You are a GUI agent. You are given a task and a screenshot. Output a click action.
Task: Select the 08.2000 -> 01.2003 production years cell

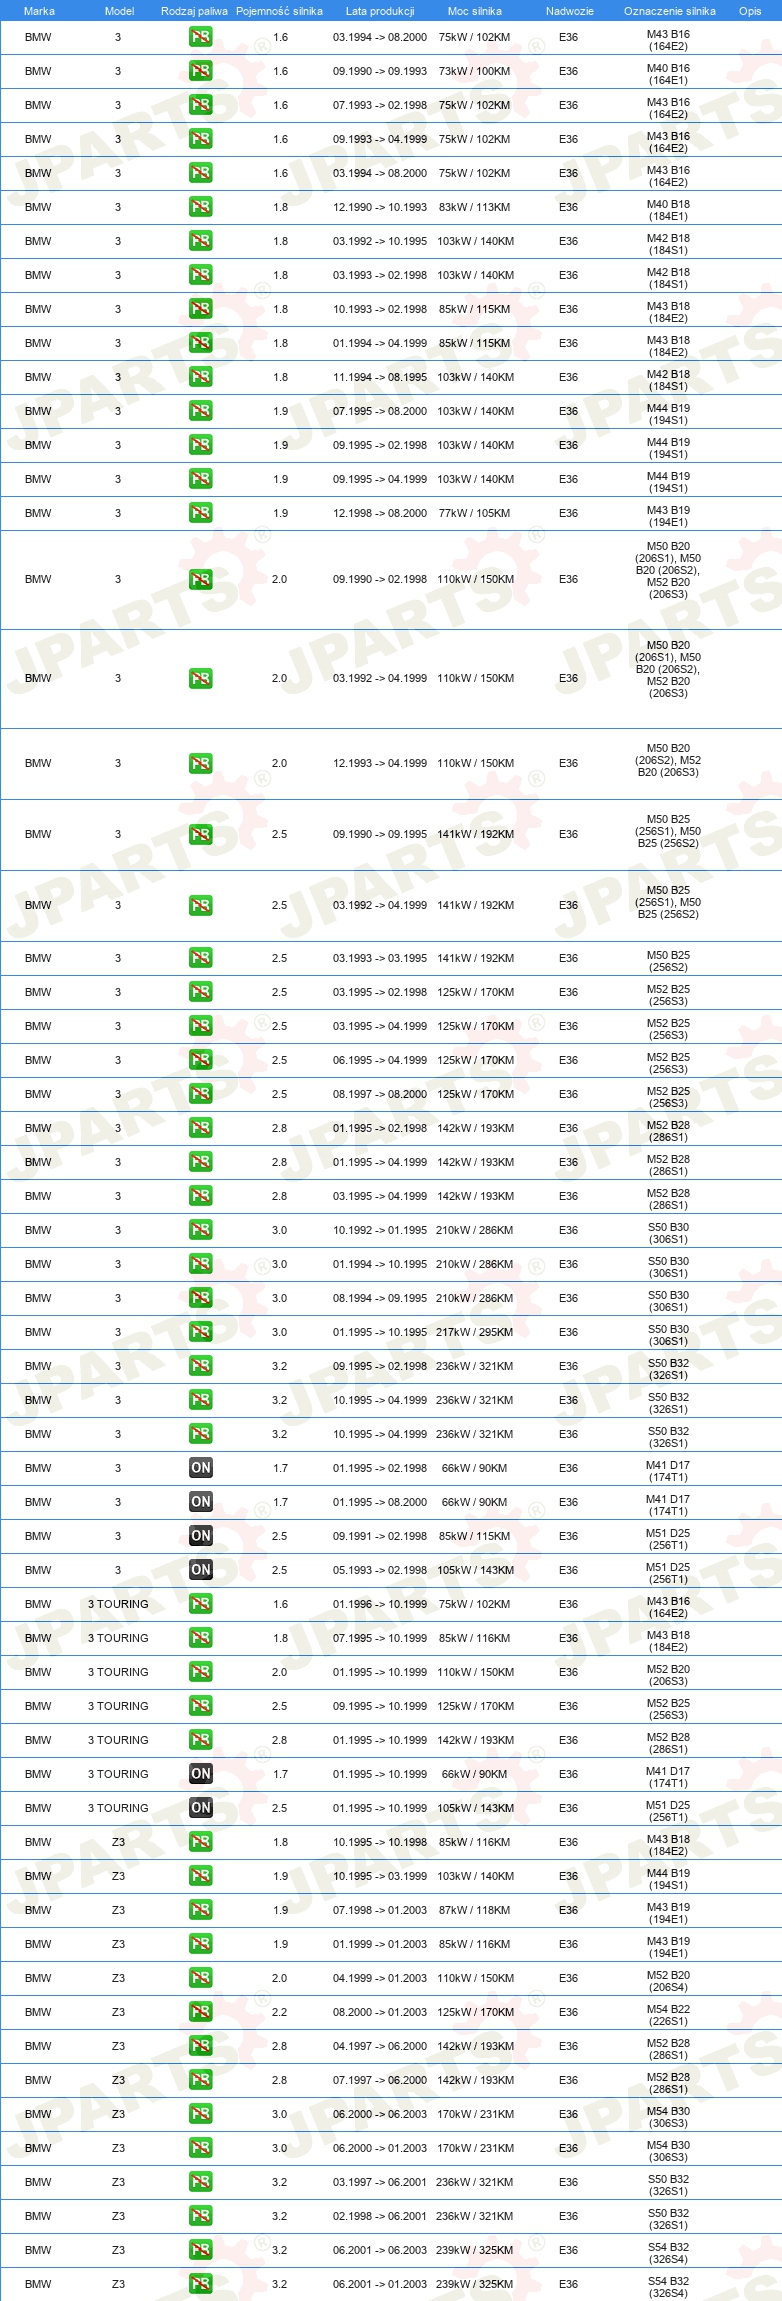(x=380, y=2012)
